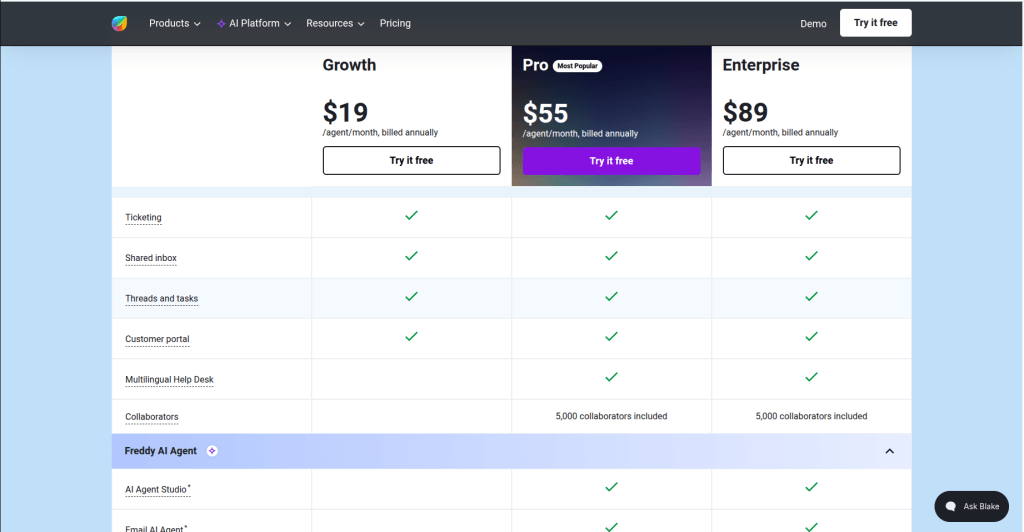
Task: Click Pro checkmark for Customer portal
Action: click(x=611, y=337)
